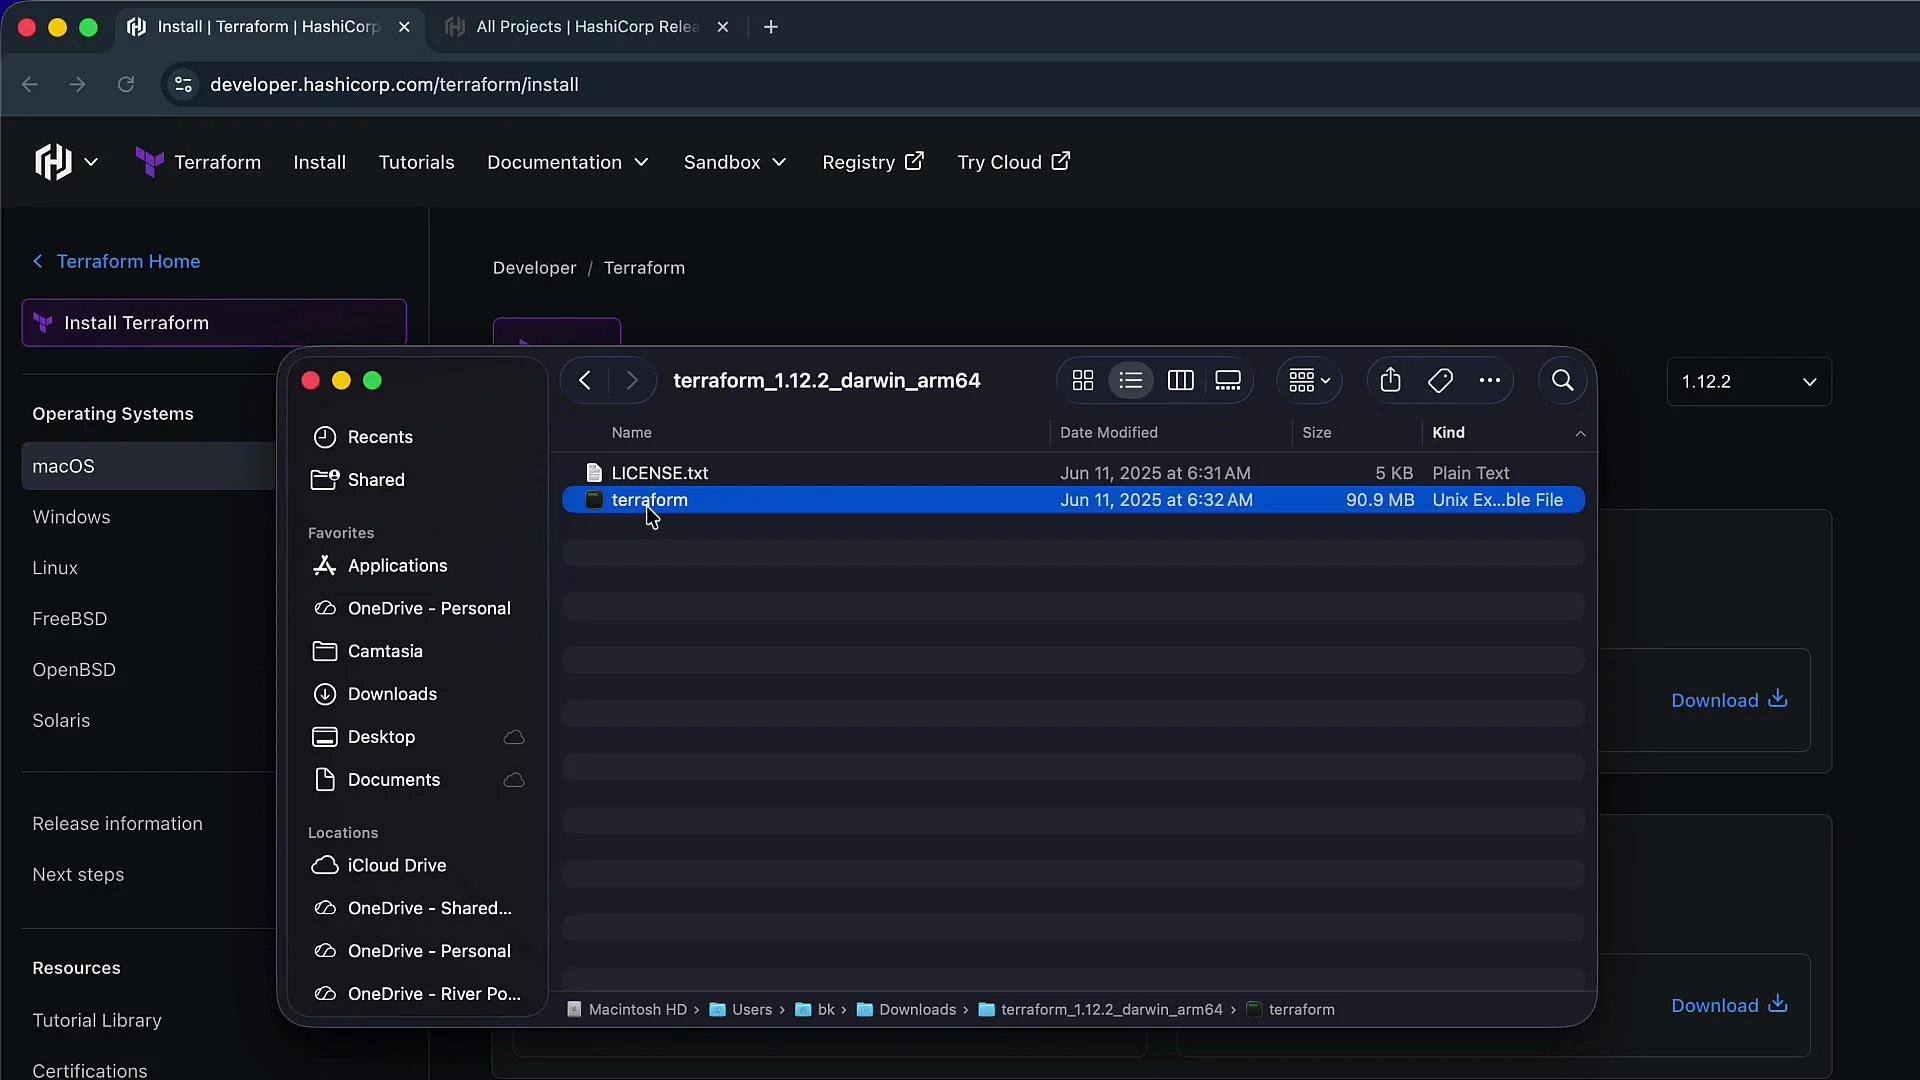Click the Finder Share icon
Image resolution: width=1920 pixels, height=1080 pixels.
pyautogui.click(x=1390, y=380)
